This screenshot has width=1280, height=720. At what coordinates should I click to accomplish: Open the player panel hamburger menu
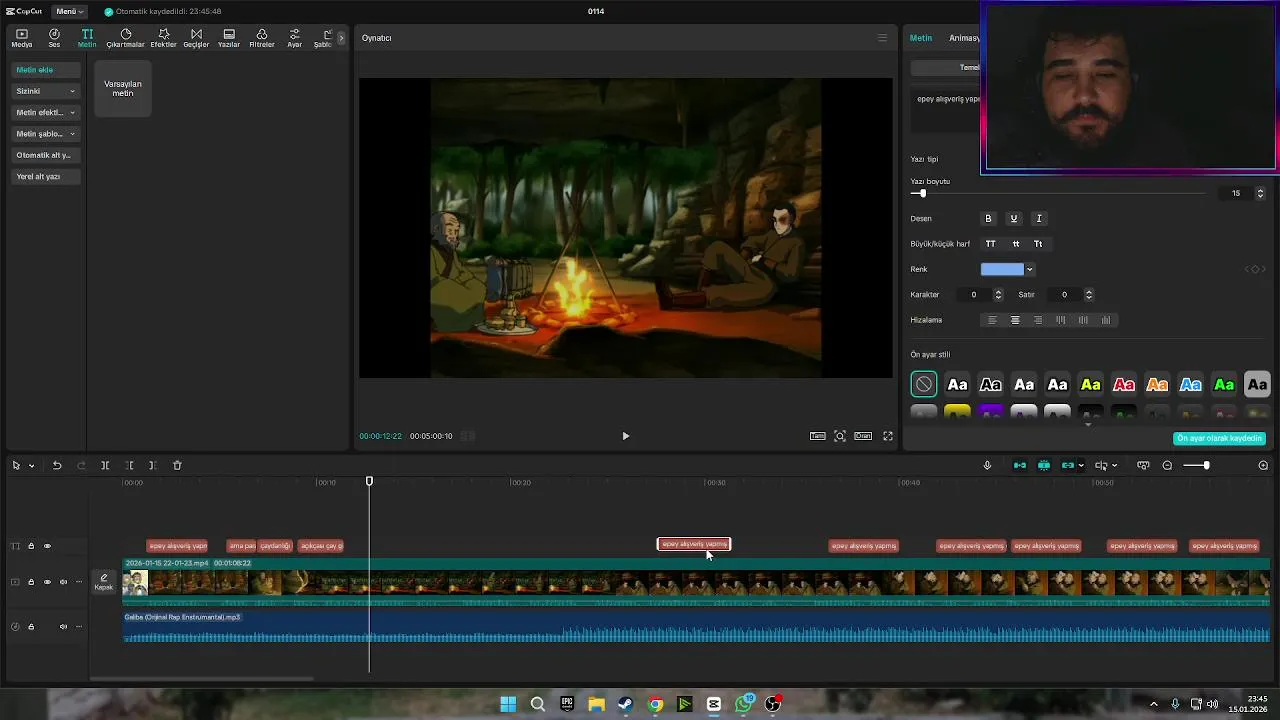pos(882,38)
